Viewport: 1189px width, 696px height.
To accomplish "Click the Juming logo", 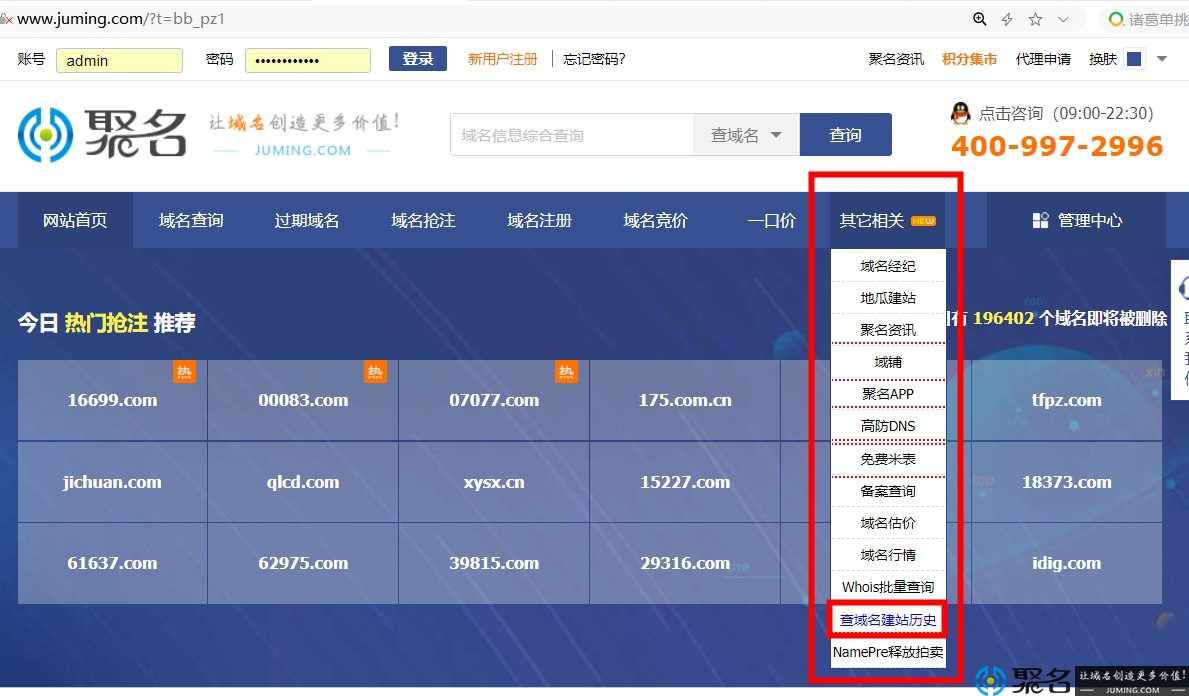I will (102, 134).
